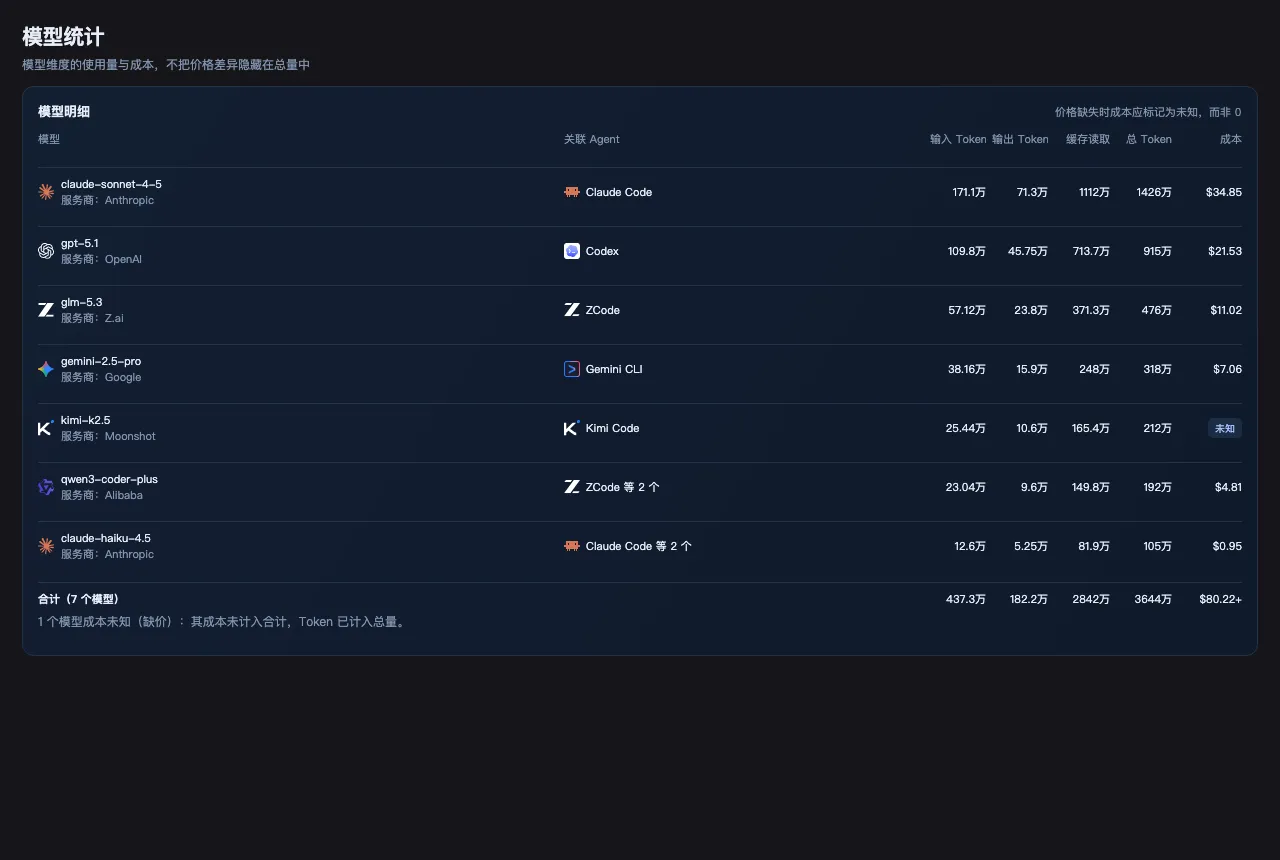The width and height of the screenshot is (1280, 860).
Task: Click the Gemini CLI agent name
Action: 614,369
